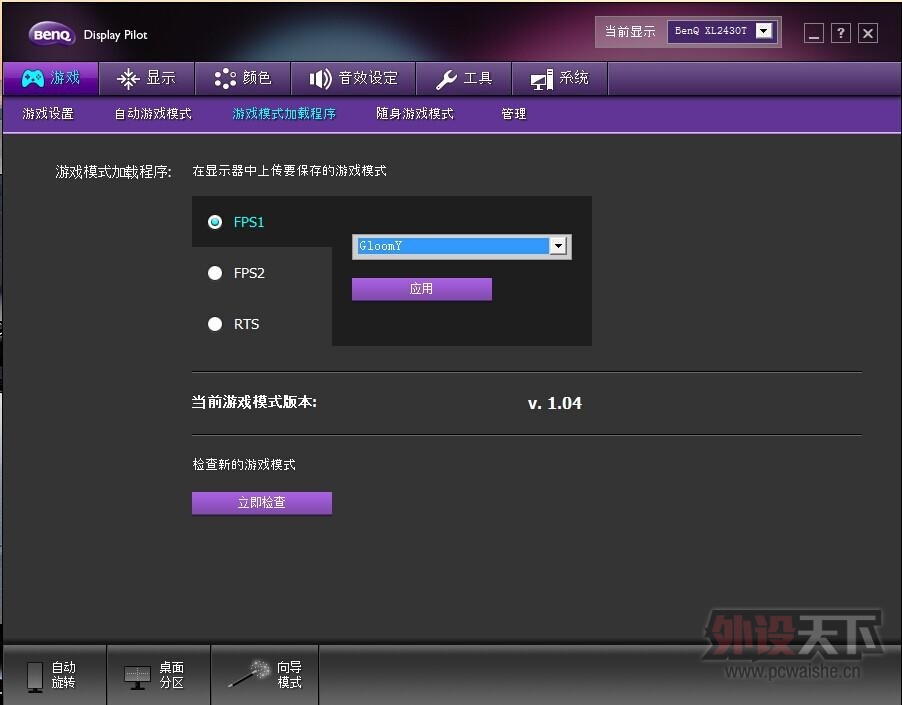This screenshot has width=902, height=705.
Task: Choose the RTS radio option
Action: [215, 324]
